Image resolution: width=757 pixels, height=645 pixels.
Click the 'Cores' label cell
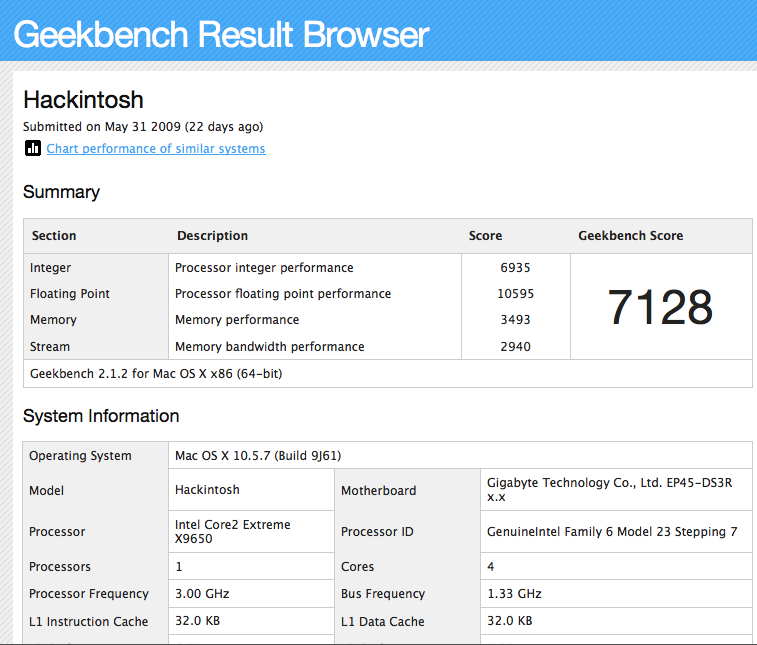(357, 566)
